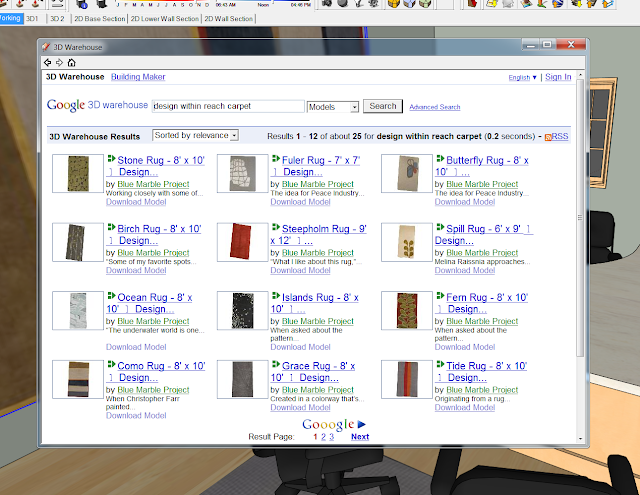640x495 pixels.
Task: Go to results page 3
Action: click(x=331, y=437)
